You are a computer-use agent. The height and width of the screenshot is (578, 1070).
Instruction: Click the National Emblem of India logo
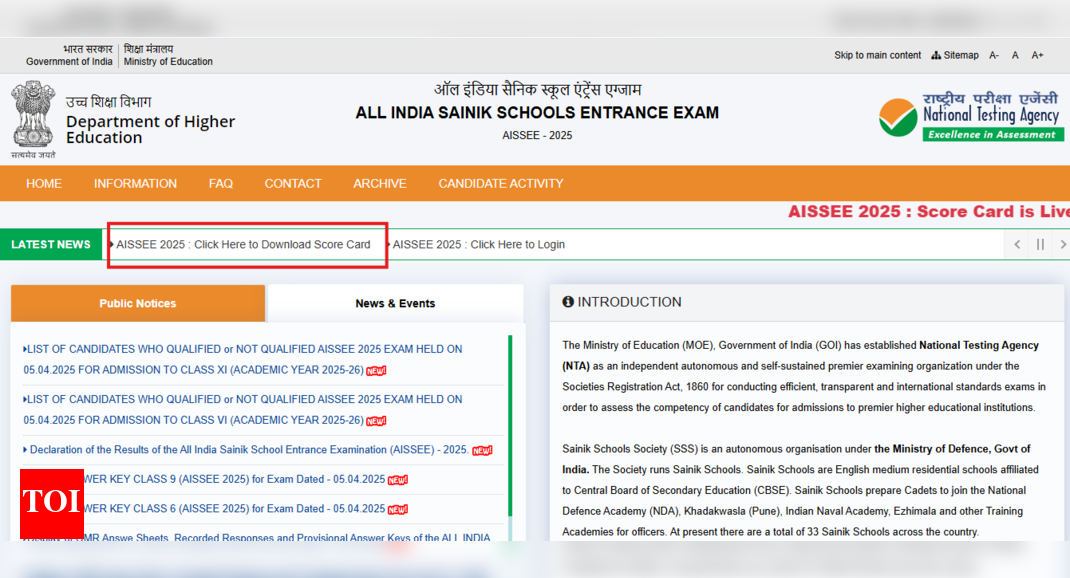[33, 119]
